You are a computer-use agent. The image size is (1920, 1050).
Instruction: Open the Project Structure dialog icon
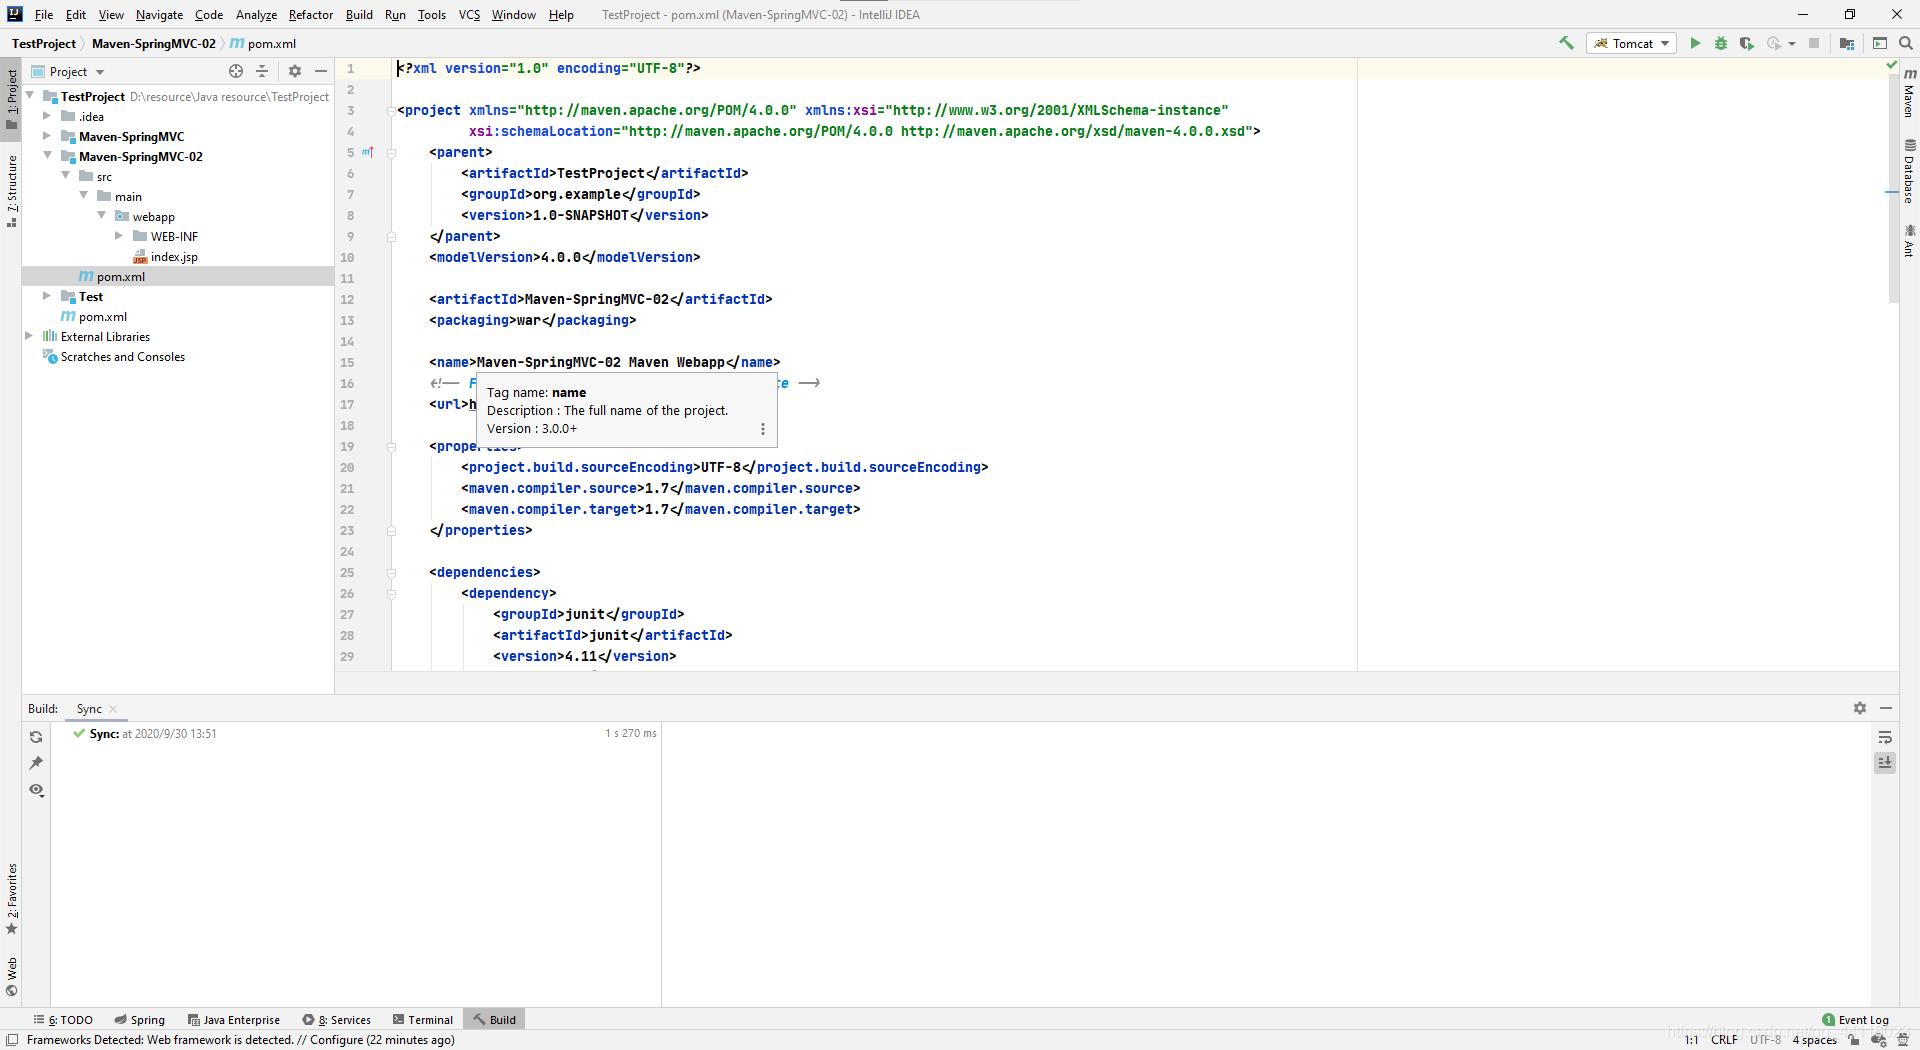(x=1847, y=43)
